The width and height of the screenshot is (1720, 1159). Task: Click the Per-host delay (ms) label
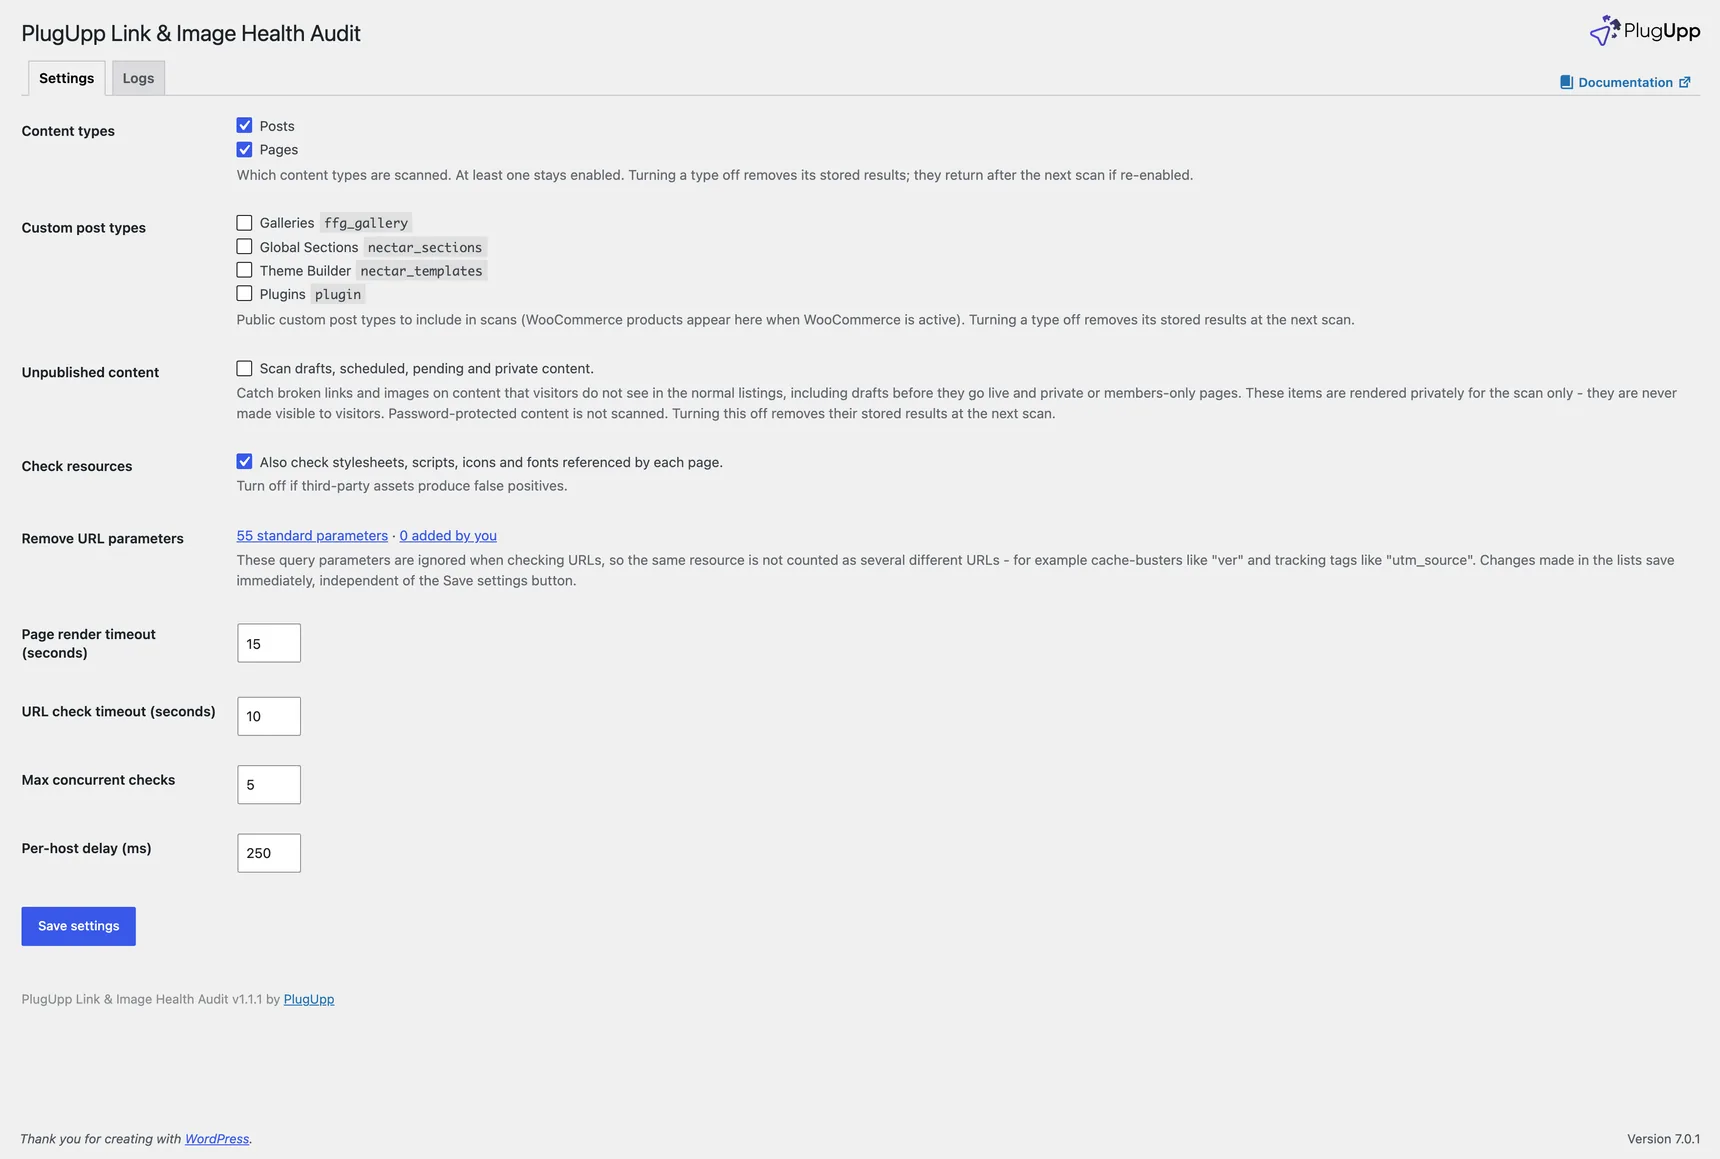coord(87,848)
